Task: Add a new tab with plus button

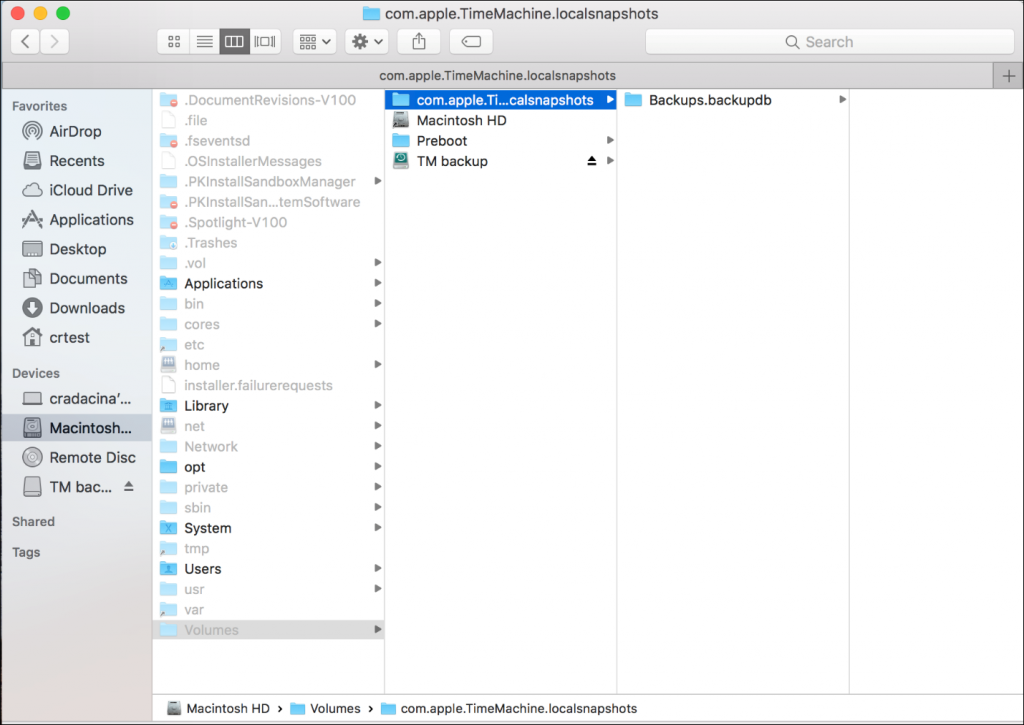Action: (1008, 76)
